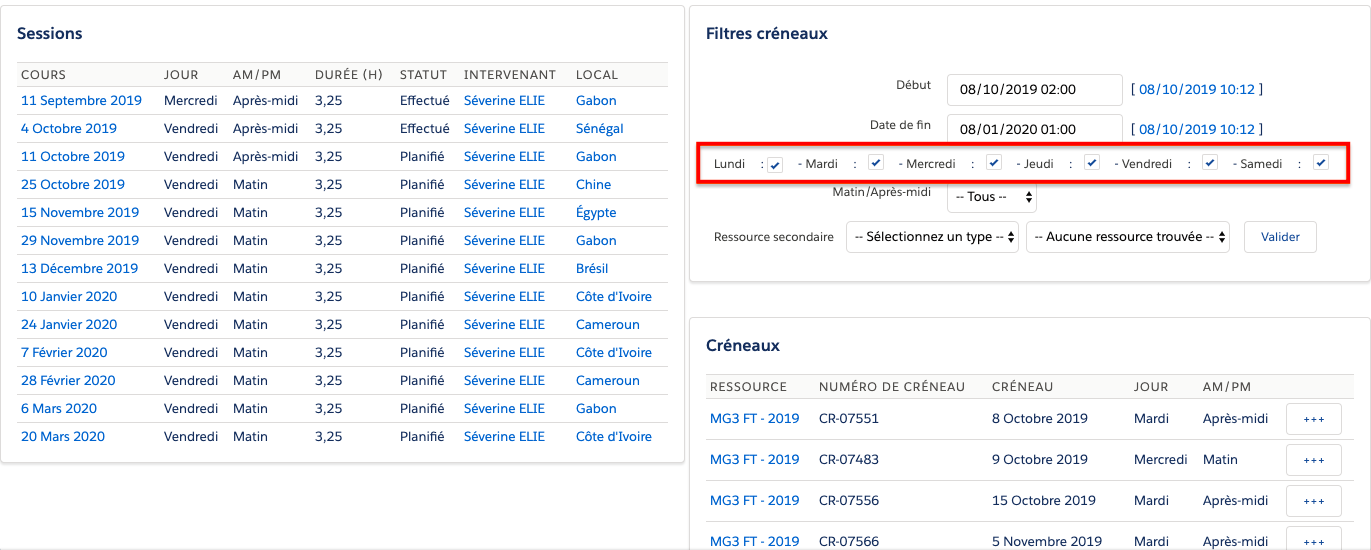Screen dimensions: 1371x550
Task: Open the Aucune ressource trouvée dropdown
Action: [1128, 237]
